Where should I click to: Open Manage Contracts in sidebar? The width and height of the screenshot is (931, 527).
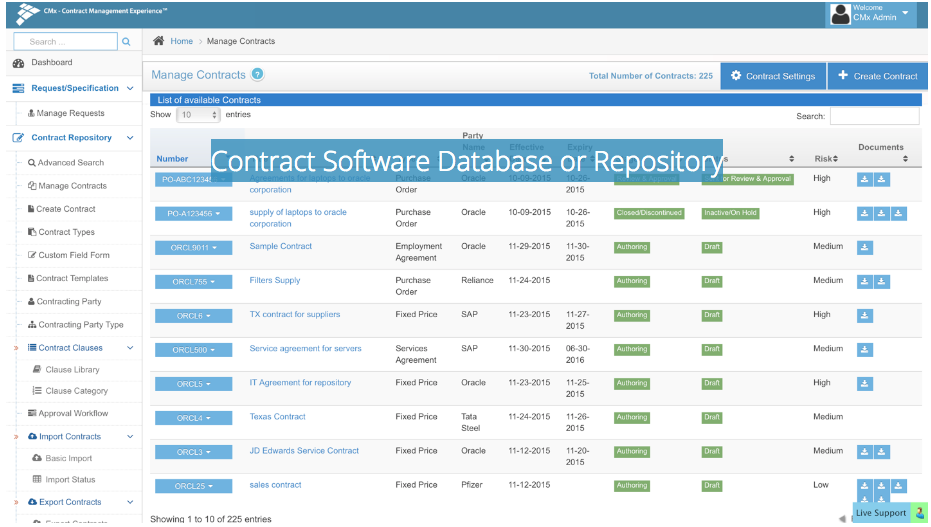tap(72, 186)
